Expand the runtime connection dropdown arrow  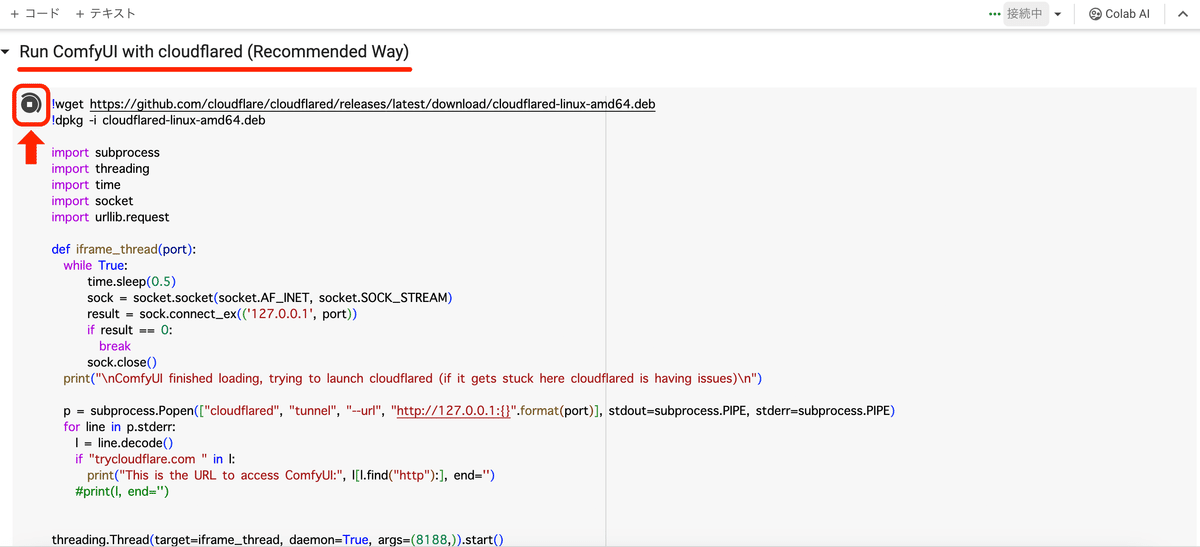[1057, 14]
